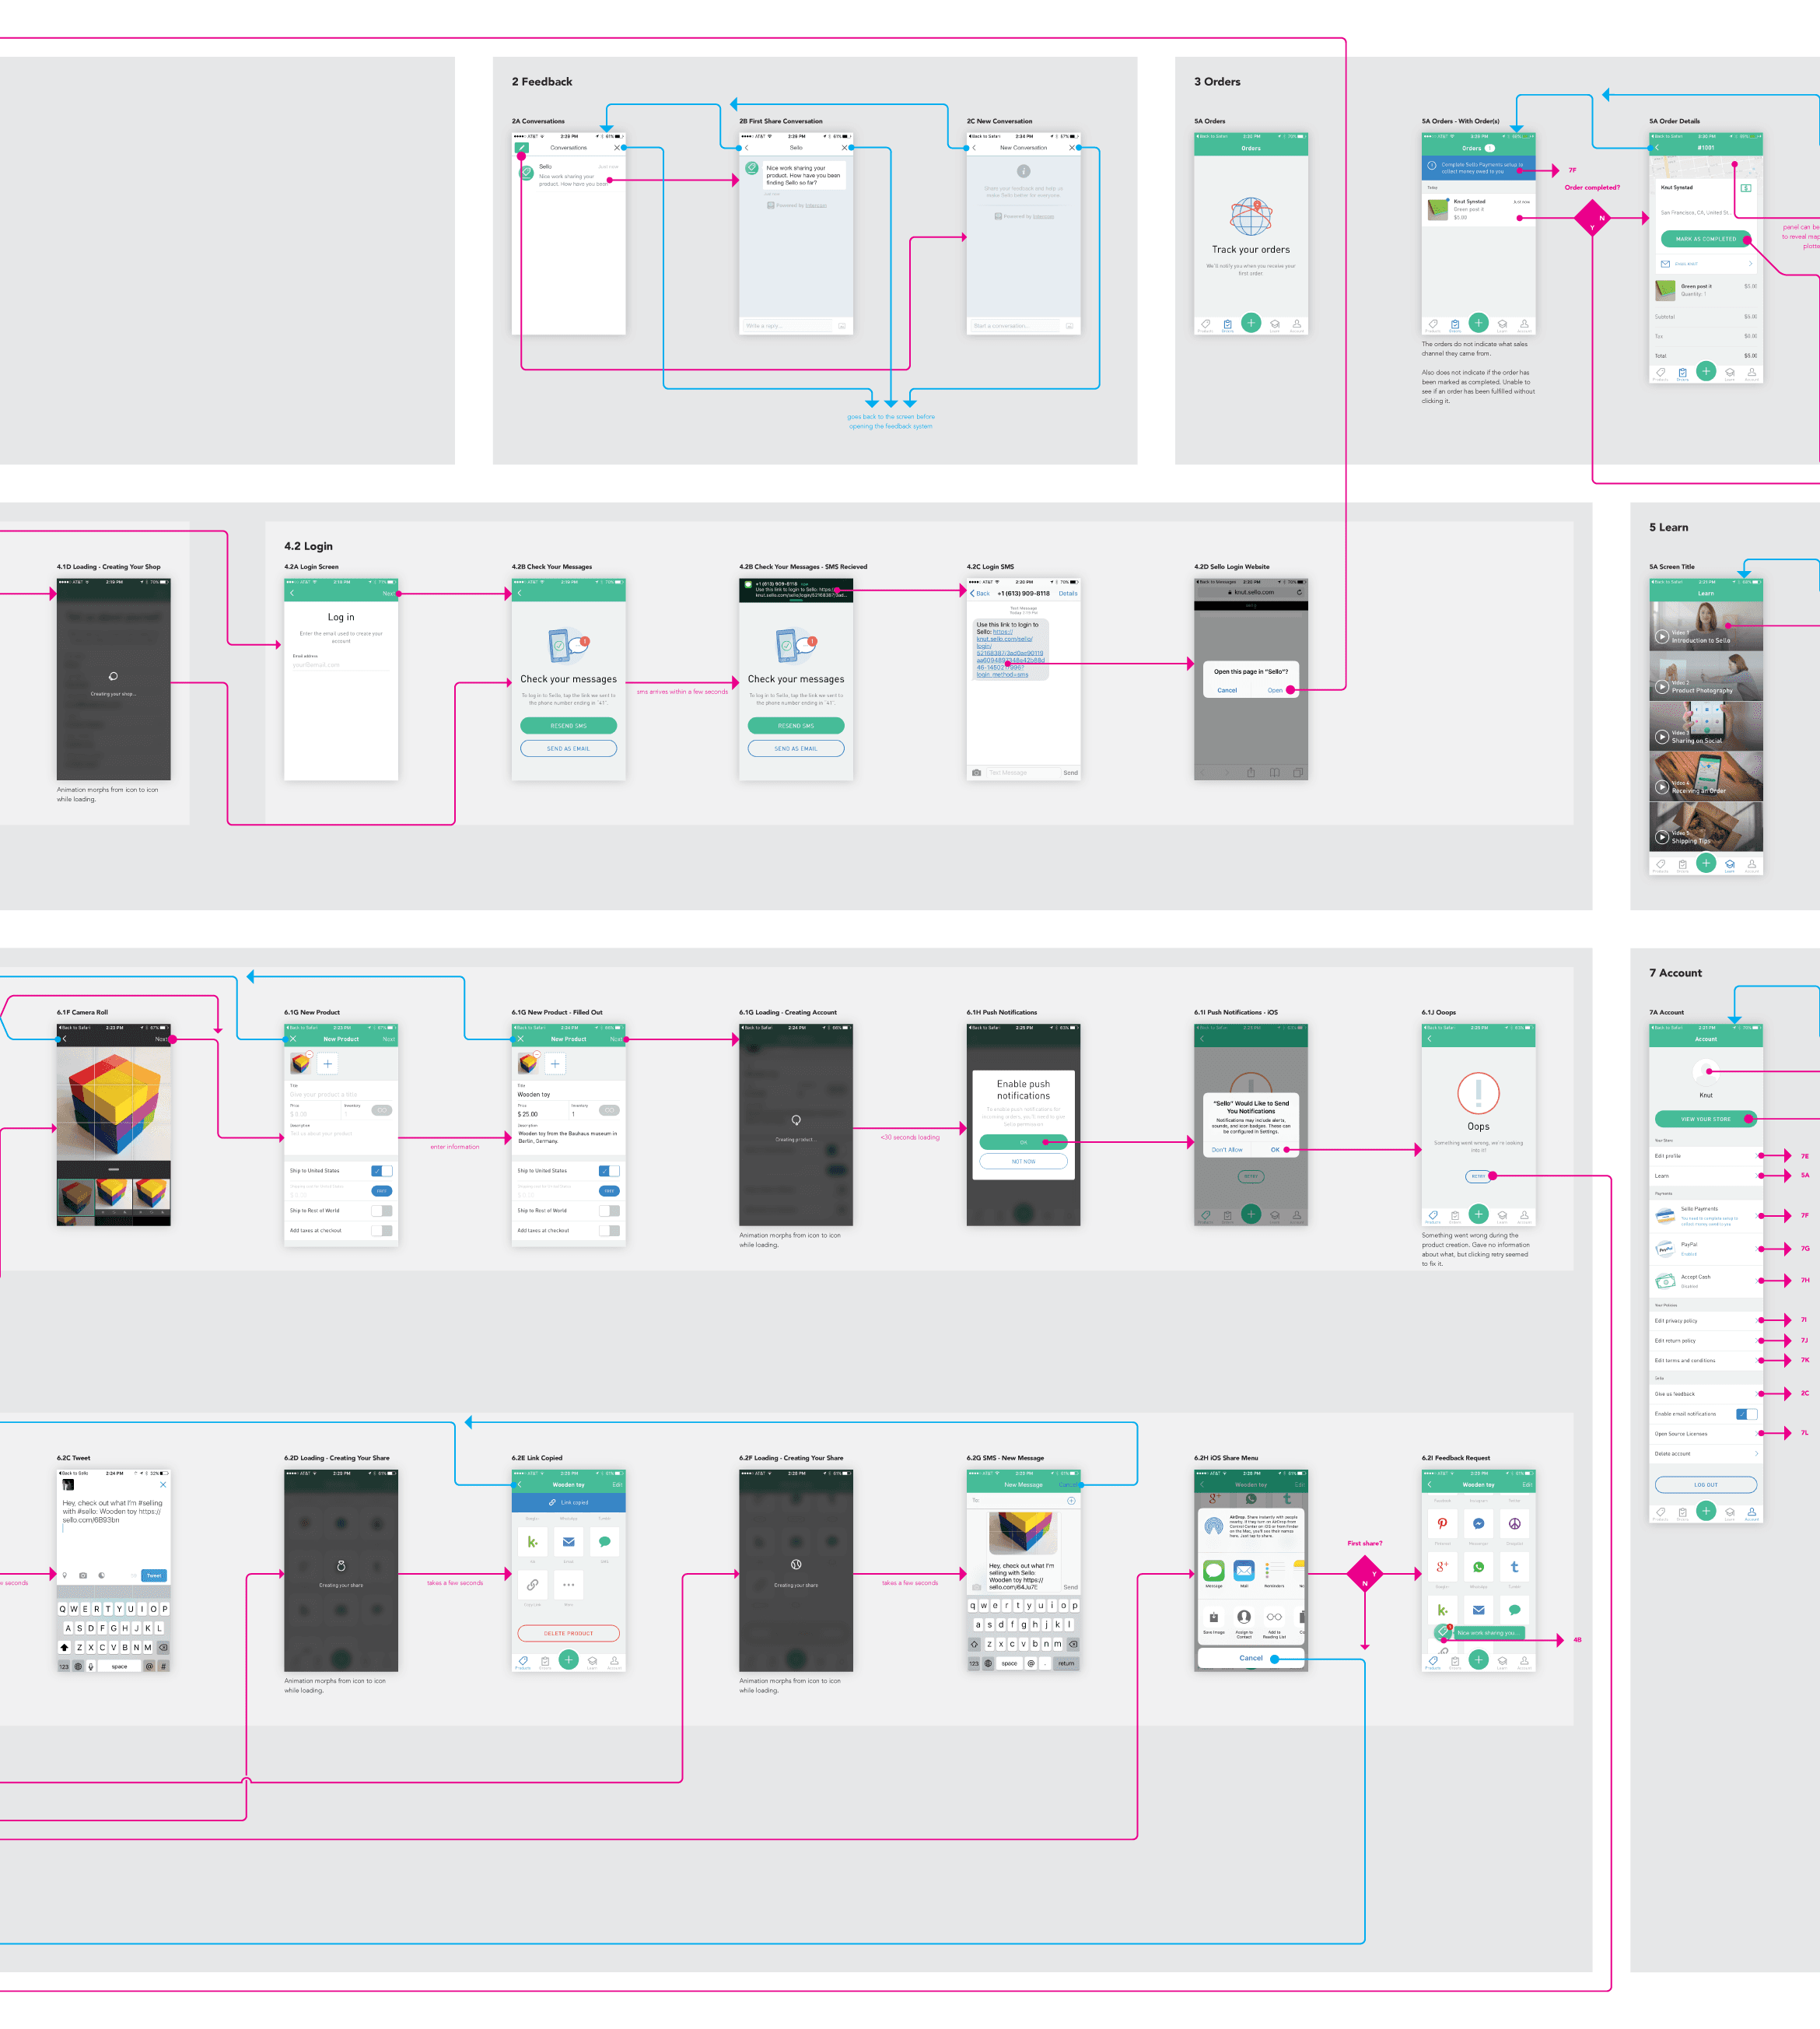The height and width of the screenshot is (2029, 1820).
Task: Tap the Kik share icon in 6.2E Link Copied
Action: click(532, 1542)
